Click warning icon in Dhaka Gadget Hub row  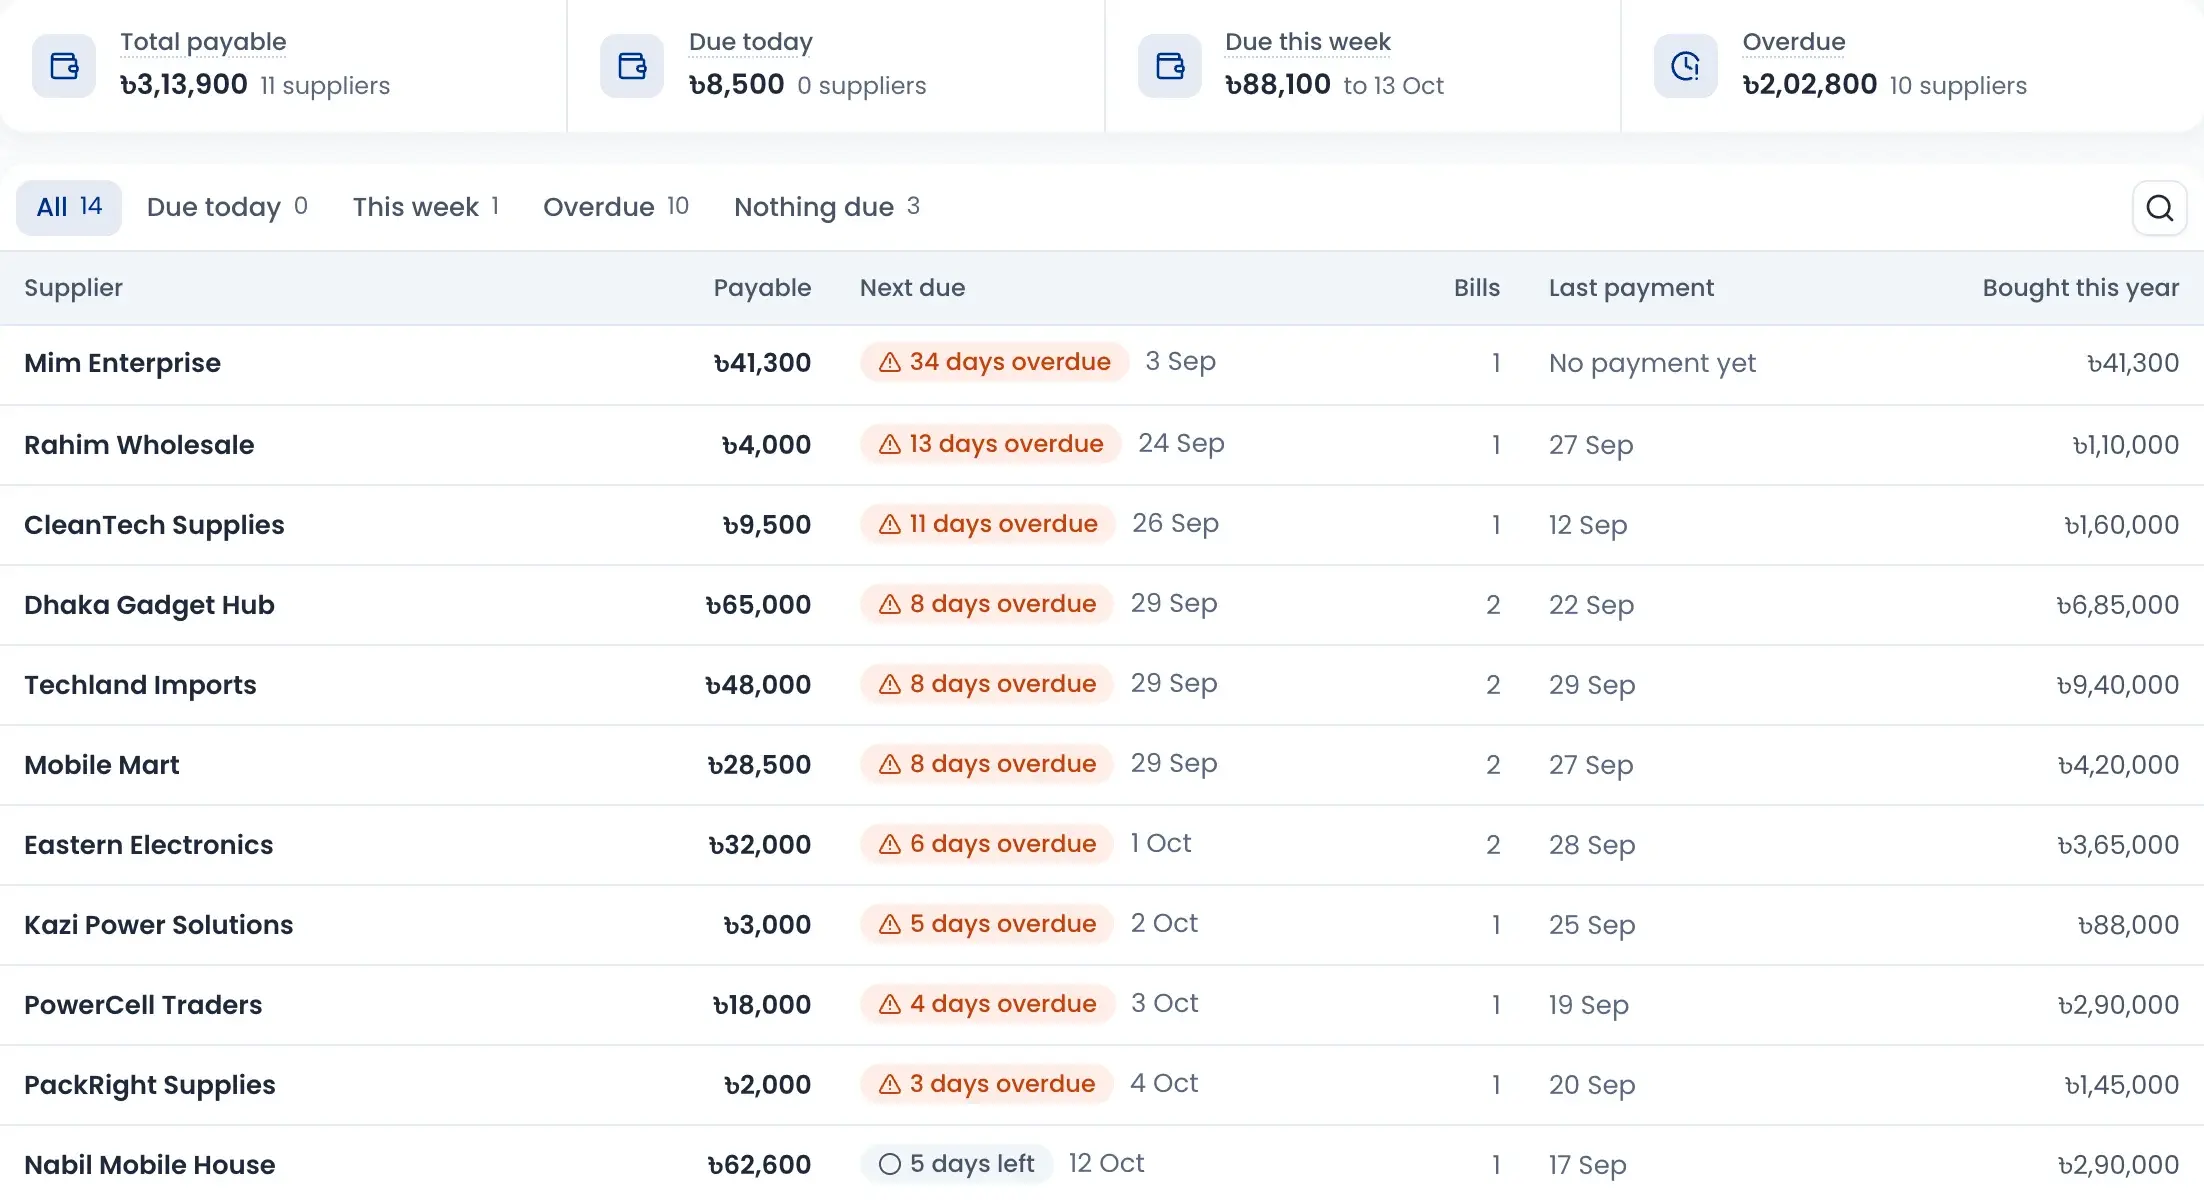[890, 604]
